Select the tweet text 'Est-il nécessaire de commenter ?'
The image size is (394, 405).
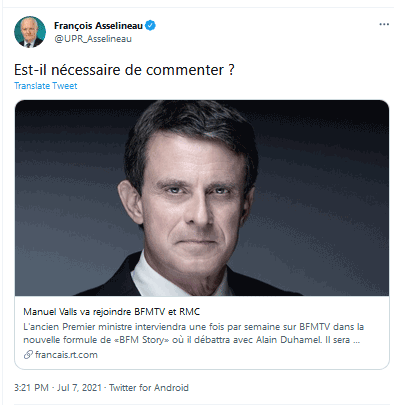pos(124,70)
